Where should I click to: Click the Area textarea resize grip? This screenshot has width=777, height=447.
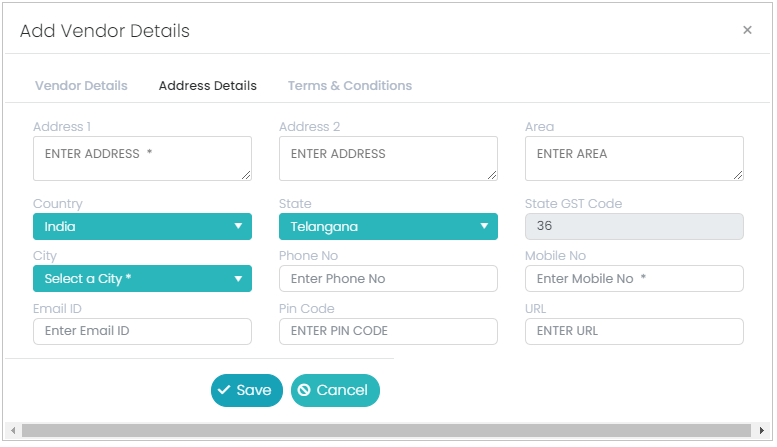click(x=738, y=175)
